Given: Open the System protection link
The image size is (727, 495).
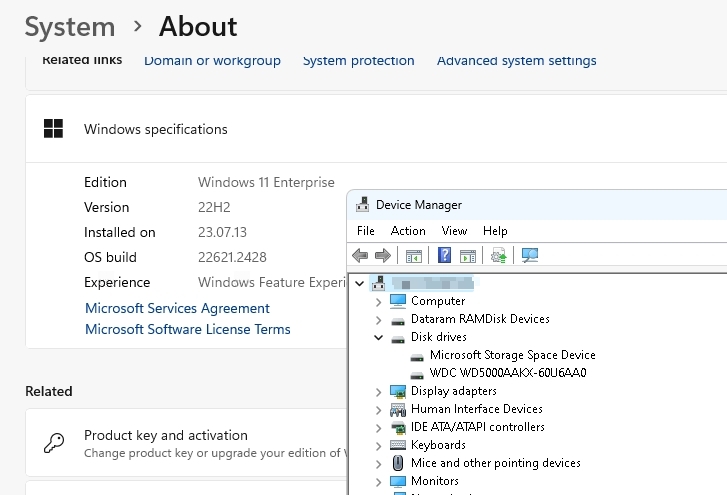Looking at the screenshot, I should pos(358,60).
